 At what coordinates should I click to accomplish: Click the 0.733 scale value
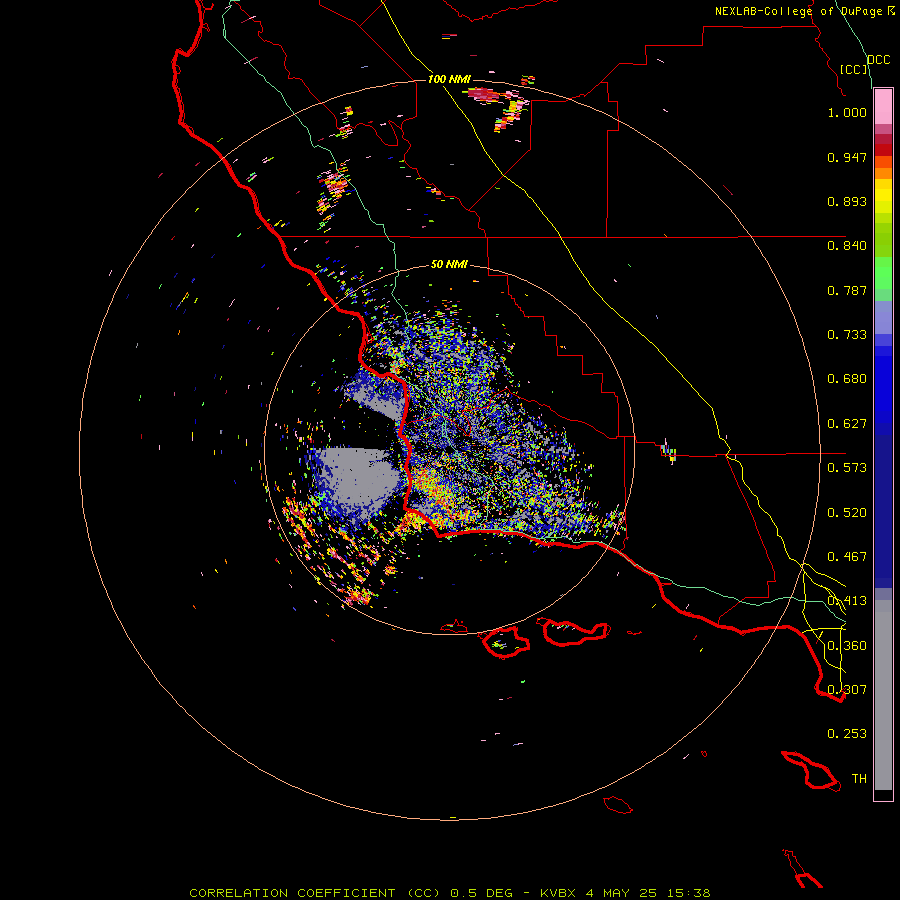point(847,335)
